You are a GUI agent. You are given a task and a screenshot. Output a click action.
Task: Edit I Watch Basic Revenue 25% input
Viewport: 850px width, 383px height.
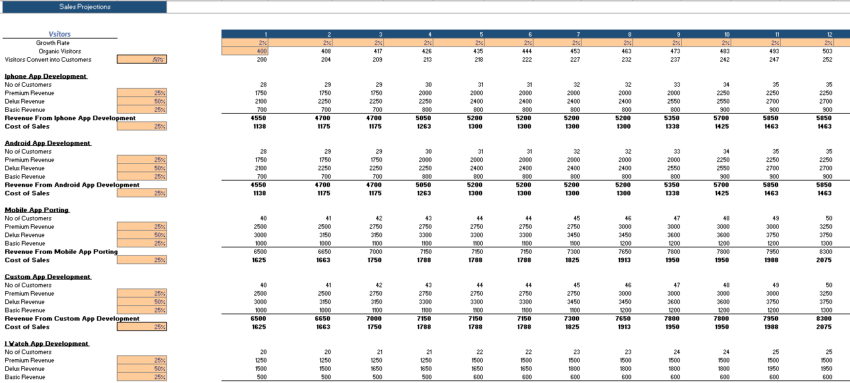tap(141, 376)
